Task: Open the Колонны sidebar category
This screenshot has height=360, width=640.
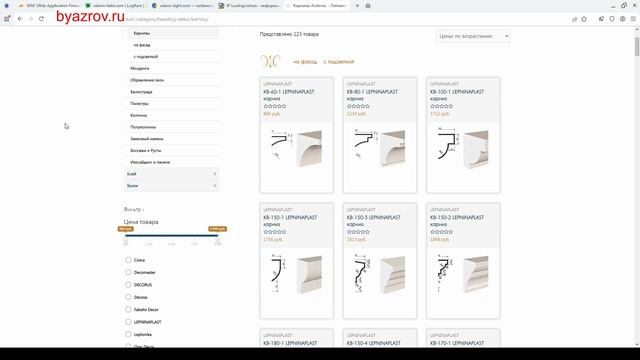Action: coord(138,116)
